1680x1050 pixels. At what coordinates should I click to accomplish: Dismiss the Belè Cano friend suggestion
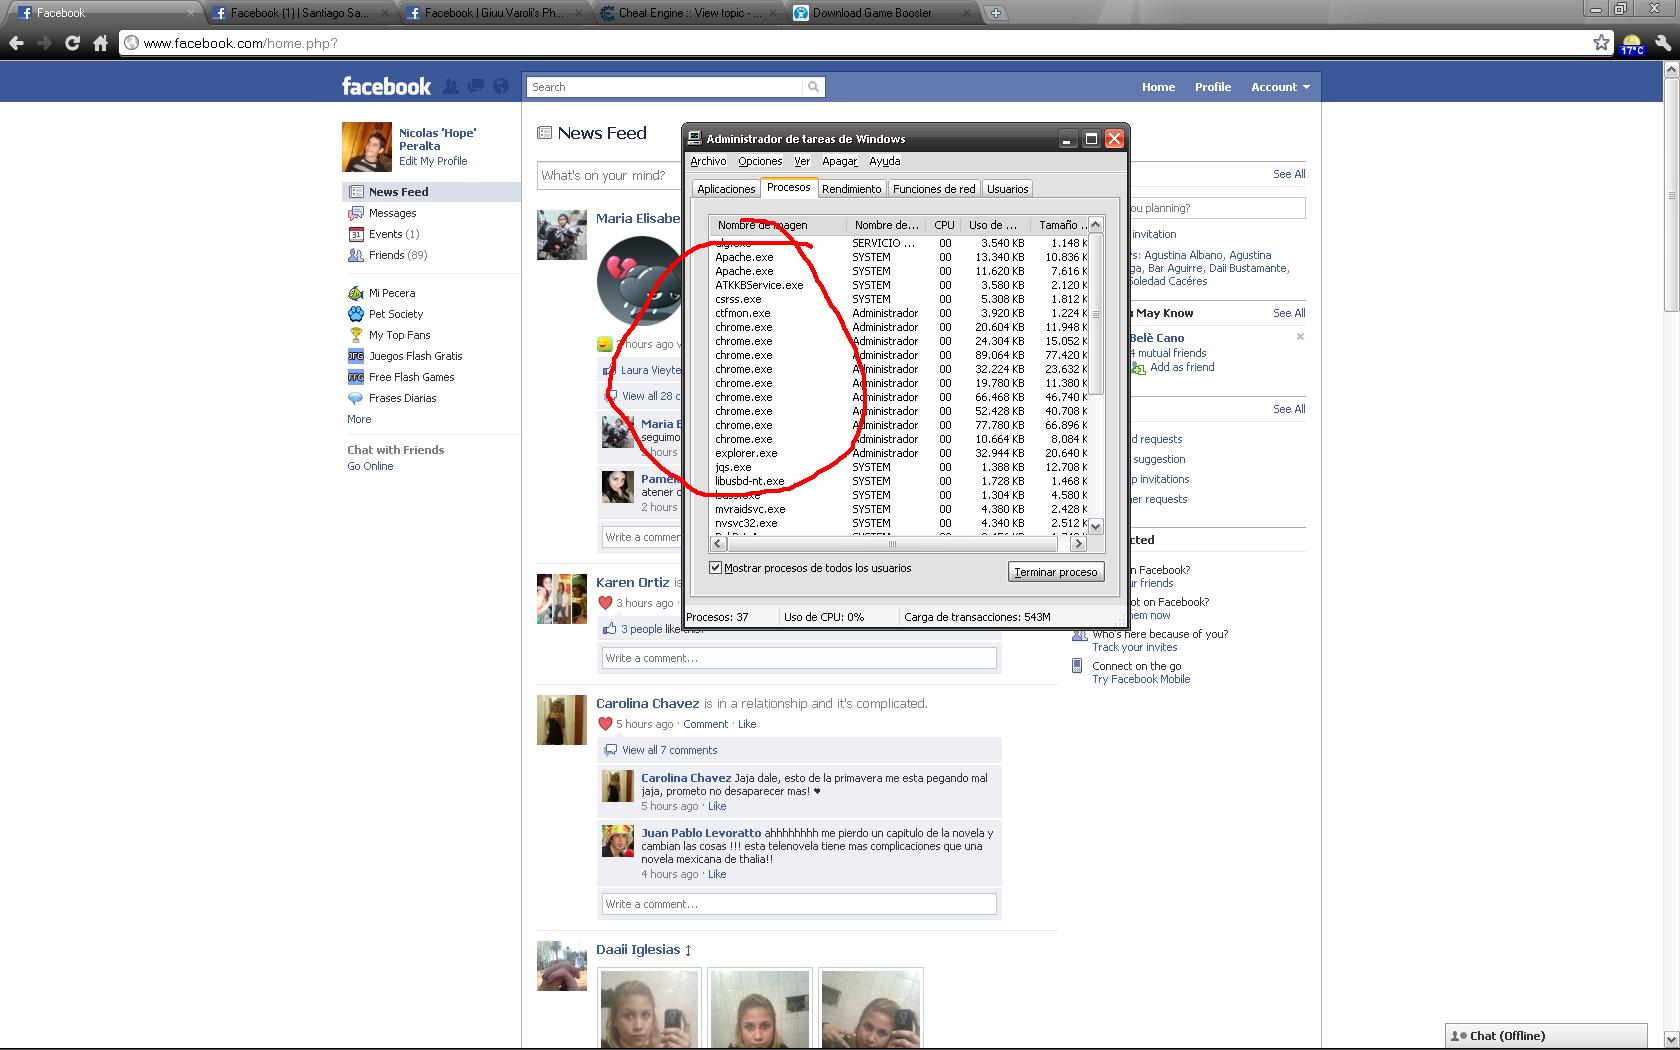(1300, 337)
